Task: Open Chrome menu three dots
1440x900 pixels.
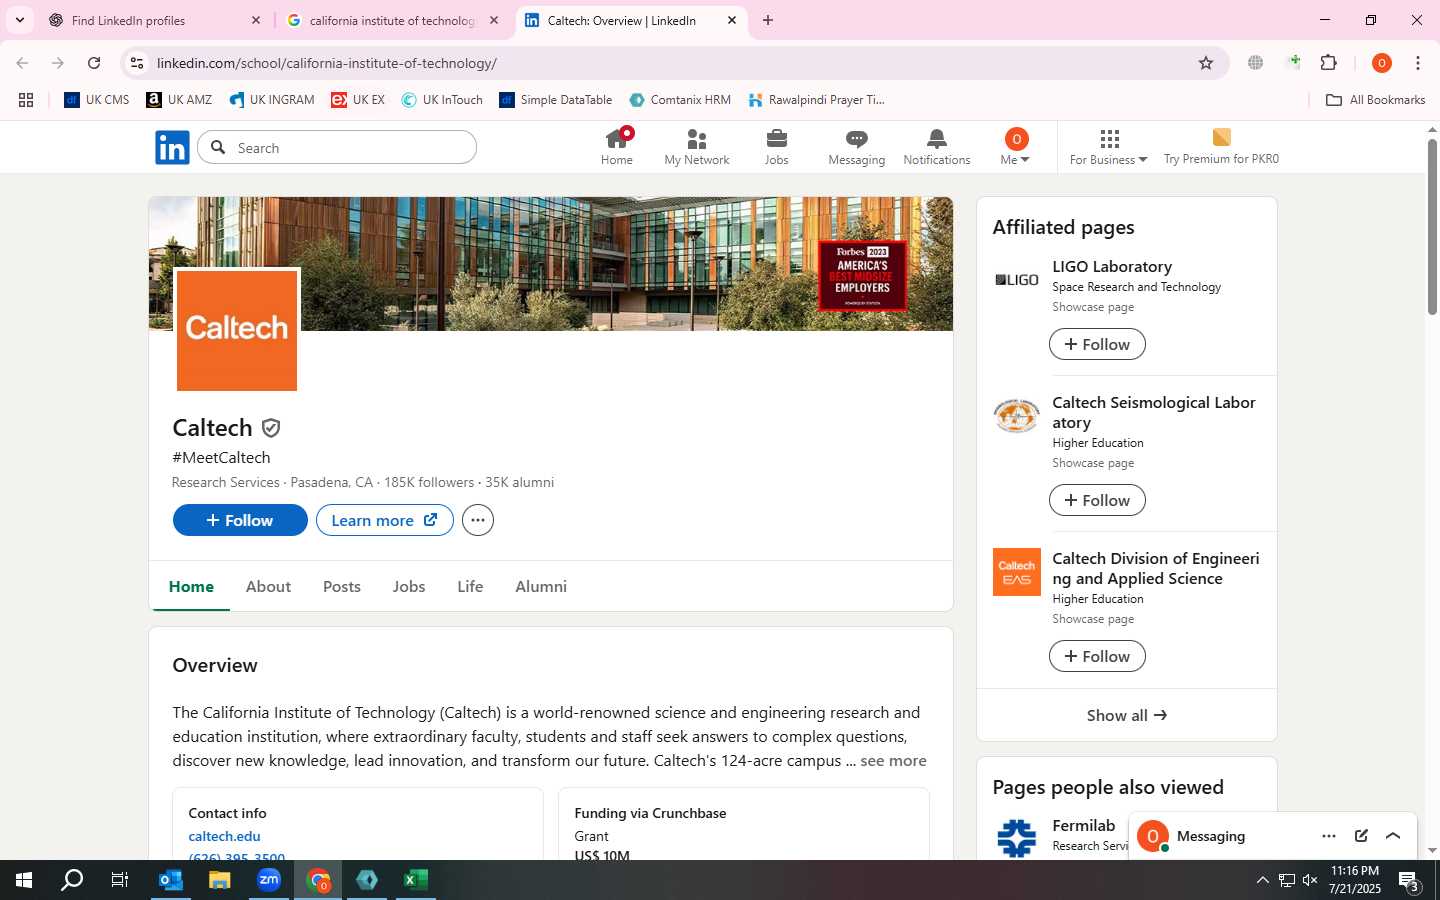Action: (1418, 63)
